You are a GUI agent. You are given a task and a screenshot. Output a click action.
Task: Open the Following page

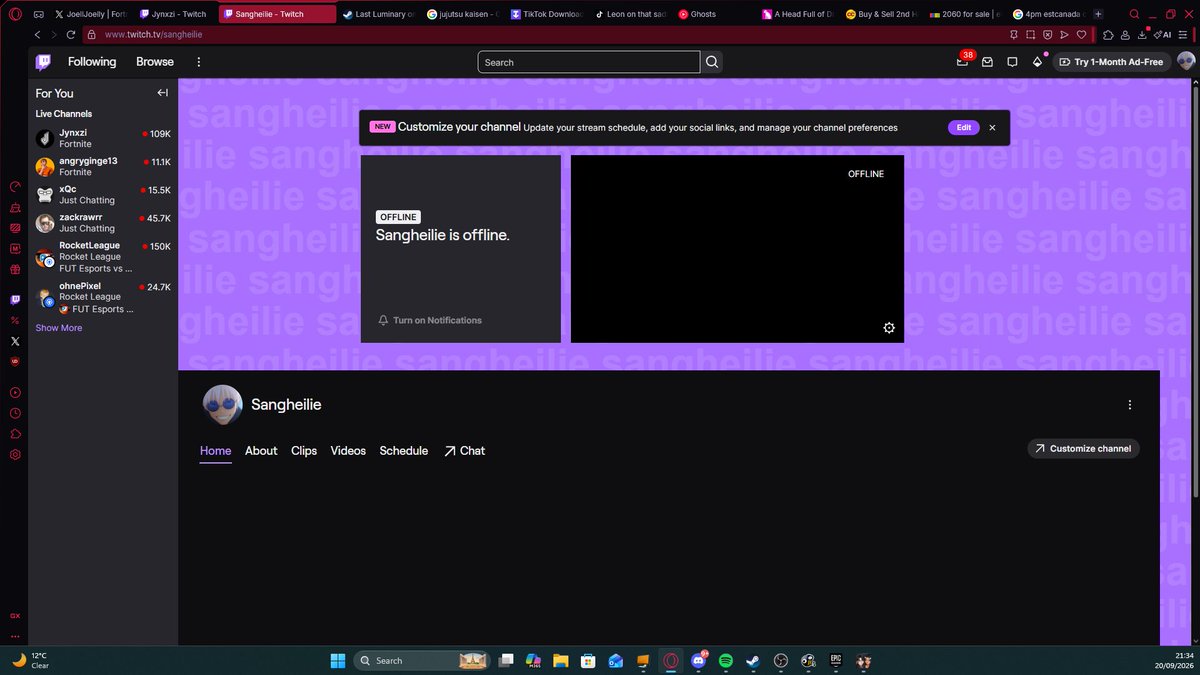(x=92, y=62)
